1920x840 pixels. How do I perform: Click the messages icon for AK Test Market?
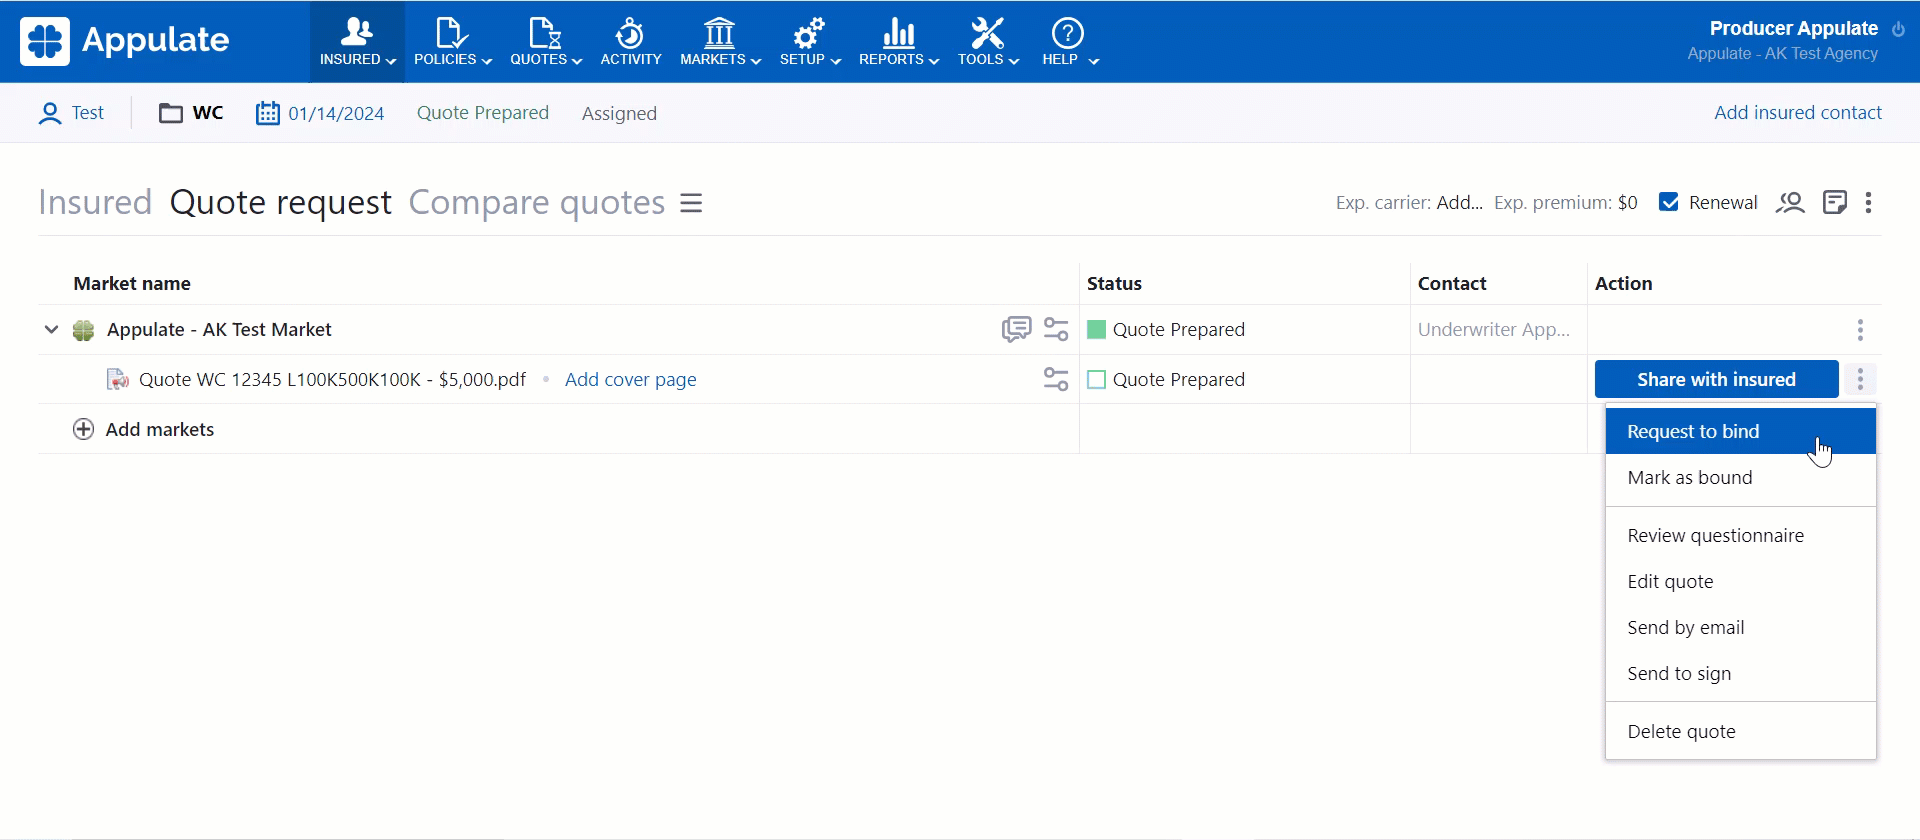1016,329
